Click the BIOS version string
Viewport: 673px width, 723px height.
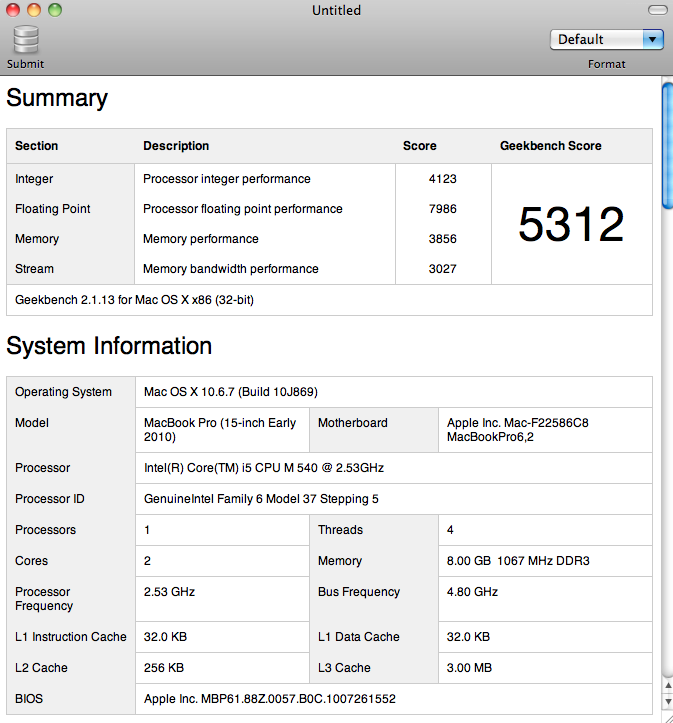270,699
